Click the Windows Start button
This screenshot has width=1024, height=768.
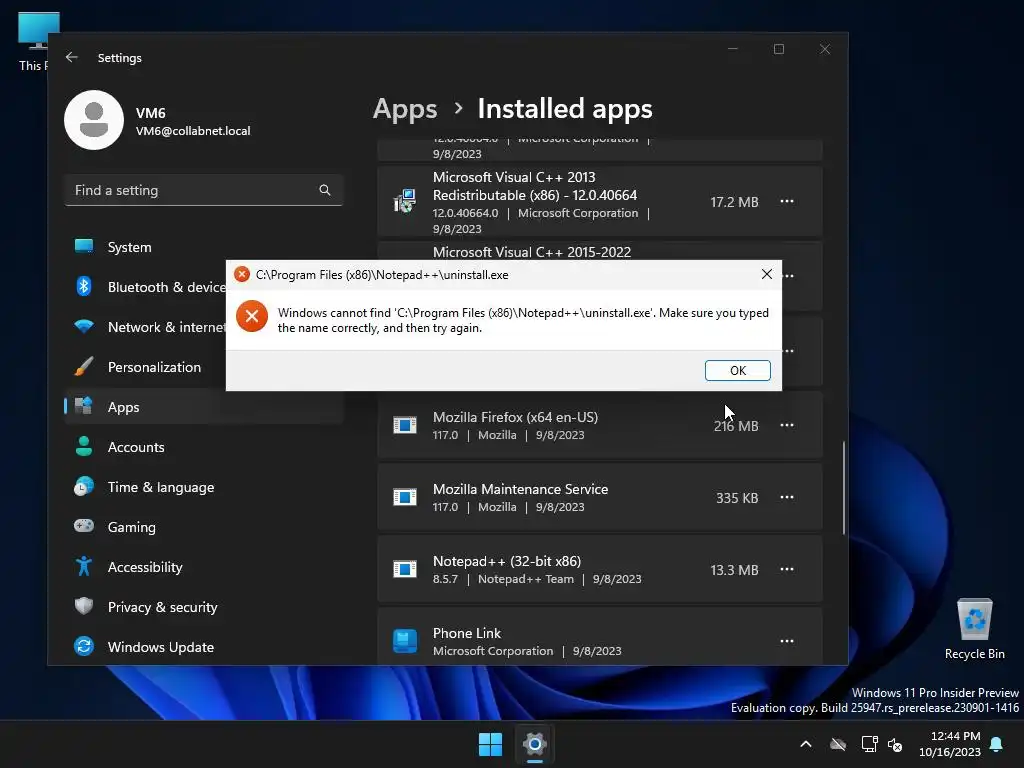(490, 744)
